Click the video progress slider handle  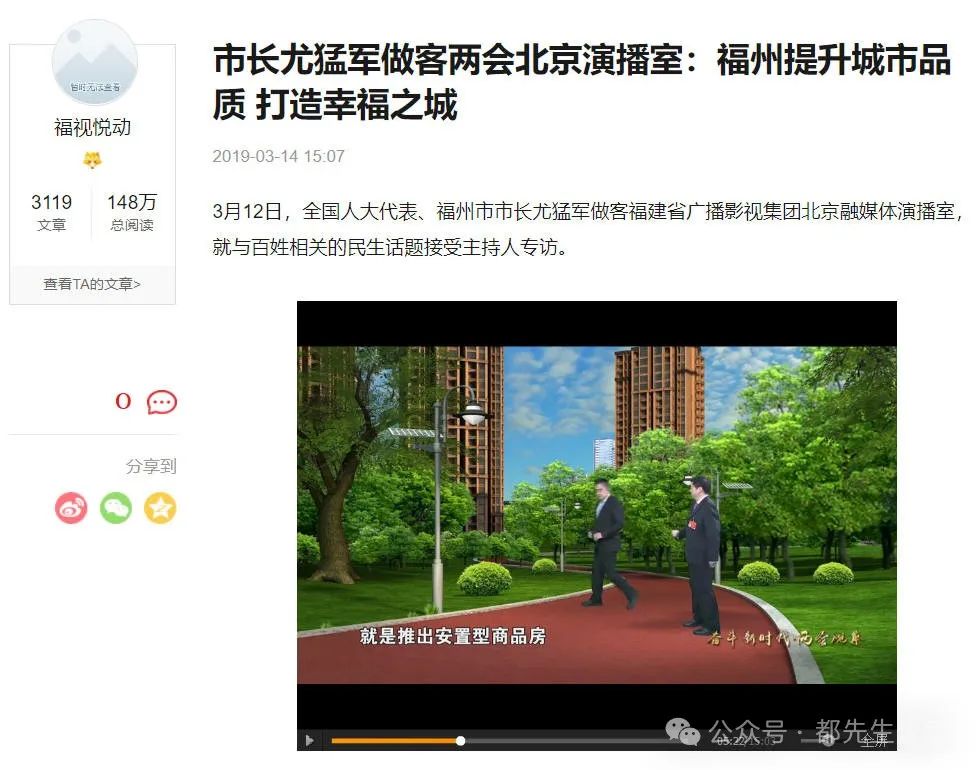[461, 741]
